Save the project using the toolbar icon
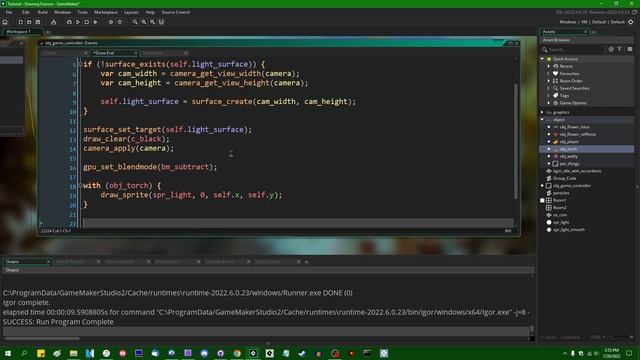The image size is (640, 360). coord(38,22)
